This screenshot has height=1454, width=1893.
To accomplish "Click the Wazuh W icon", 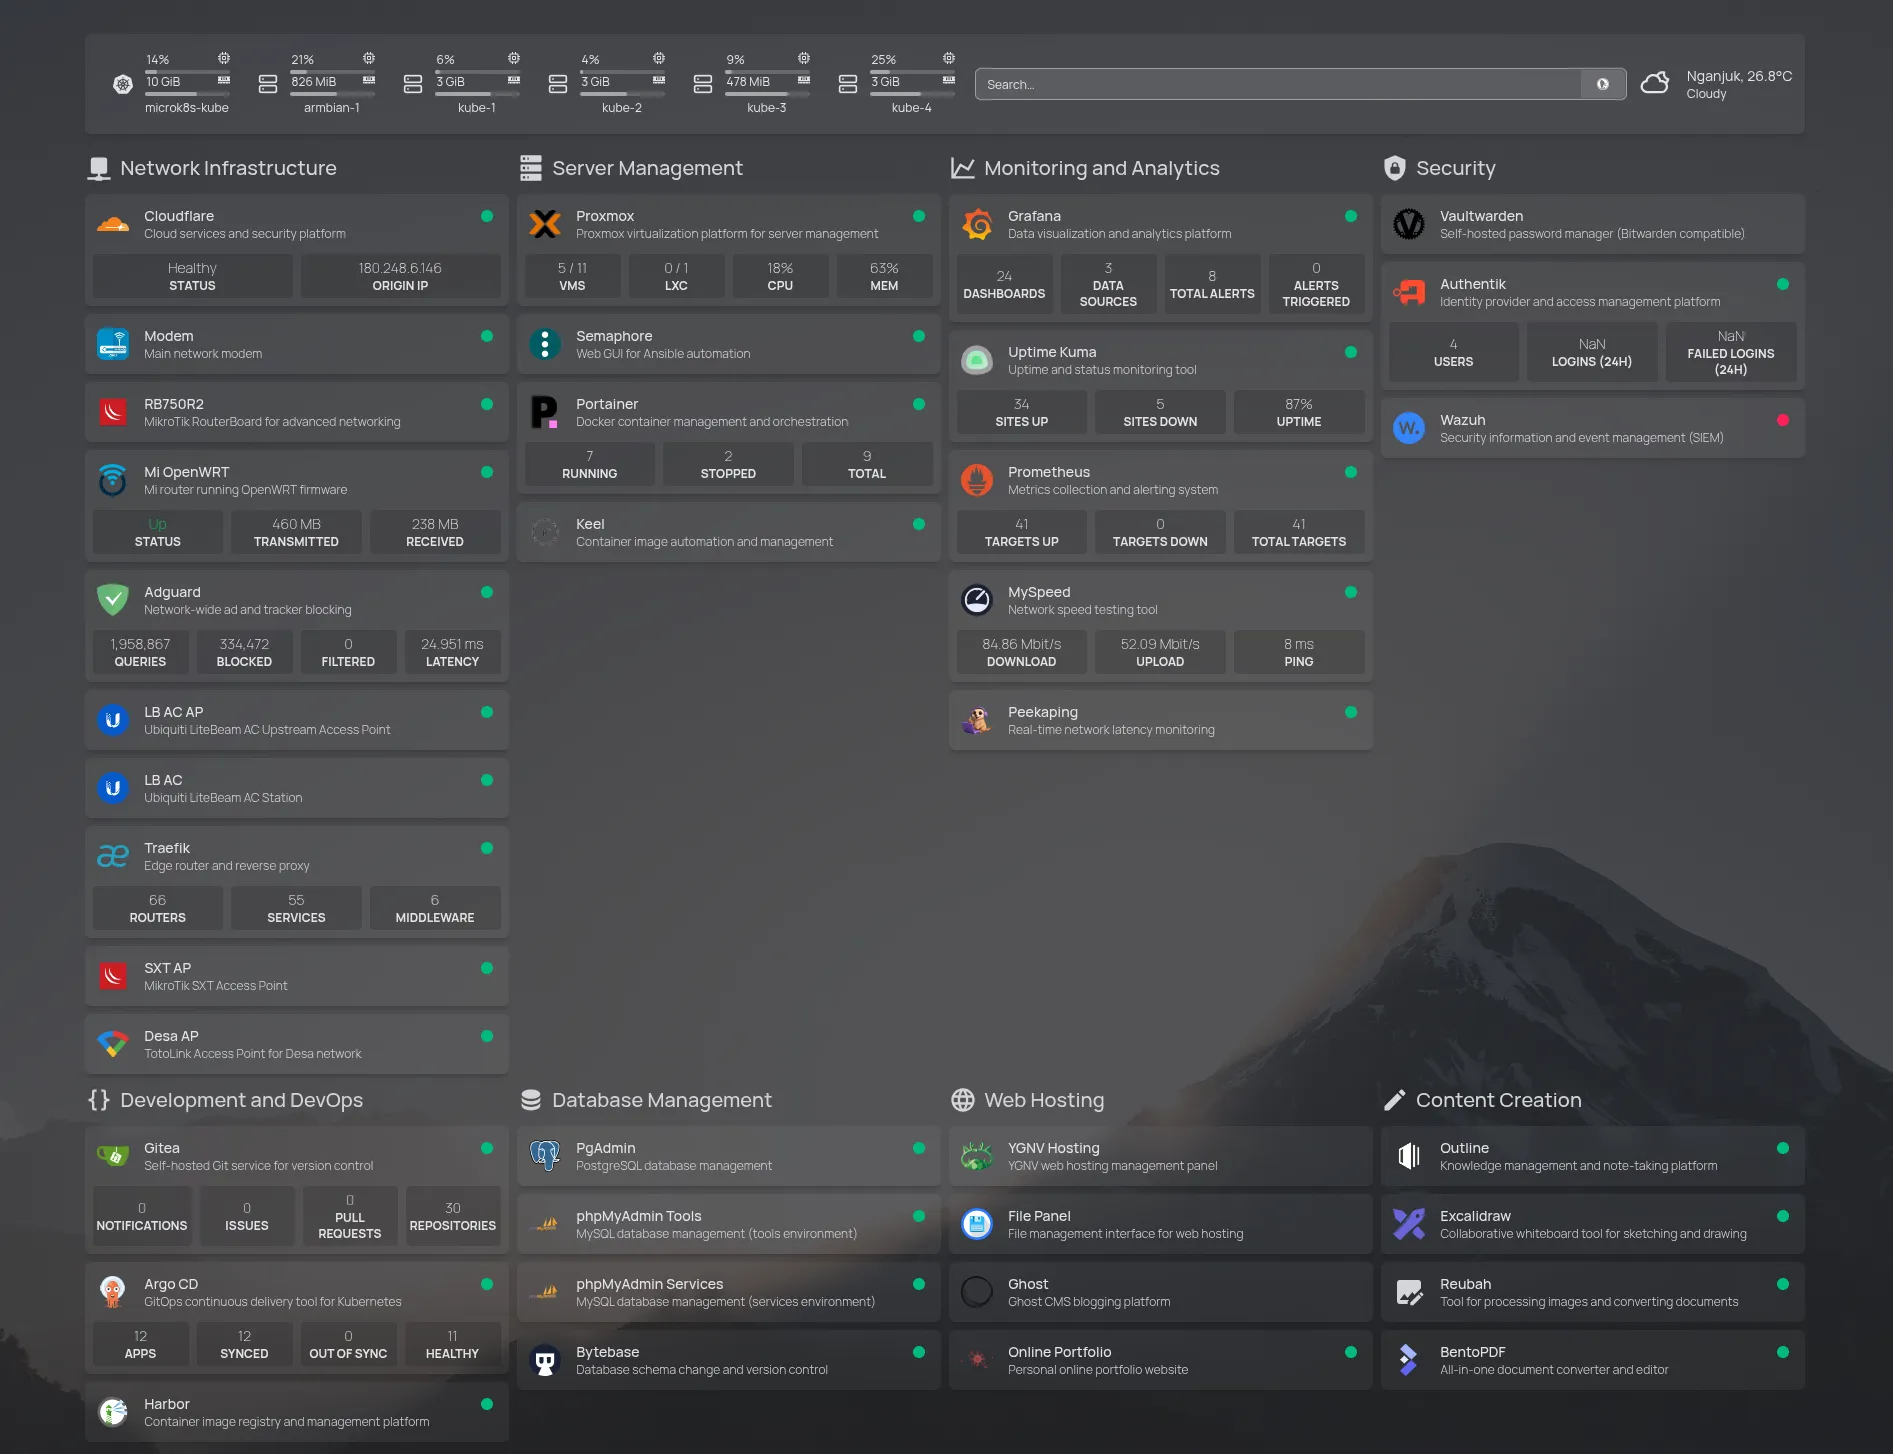I will click(1409, 428).
